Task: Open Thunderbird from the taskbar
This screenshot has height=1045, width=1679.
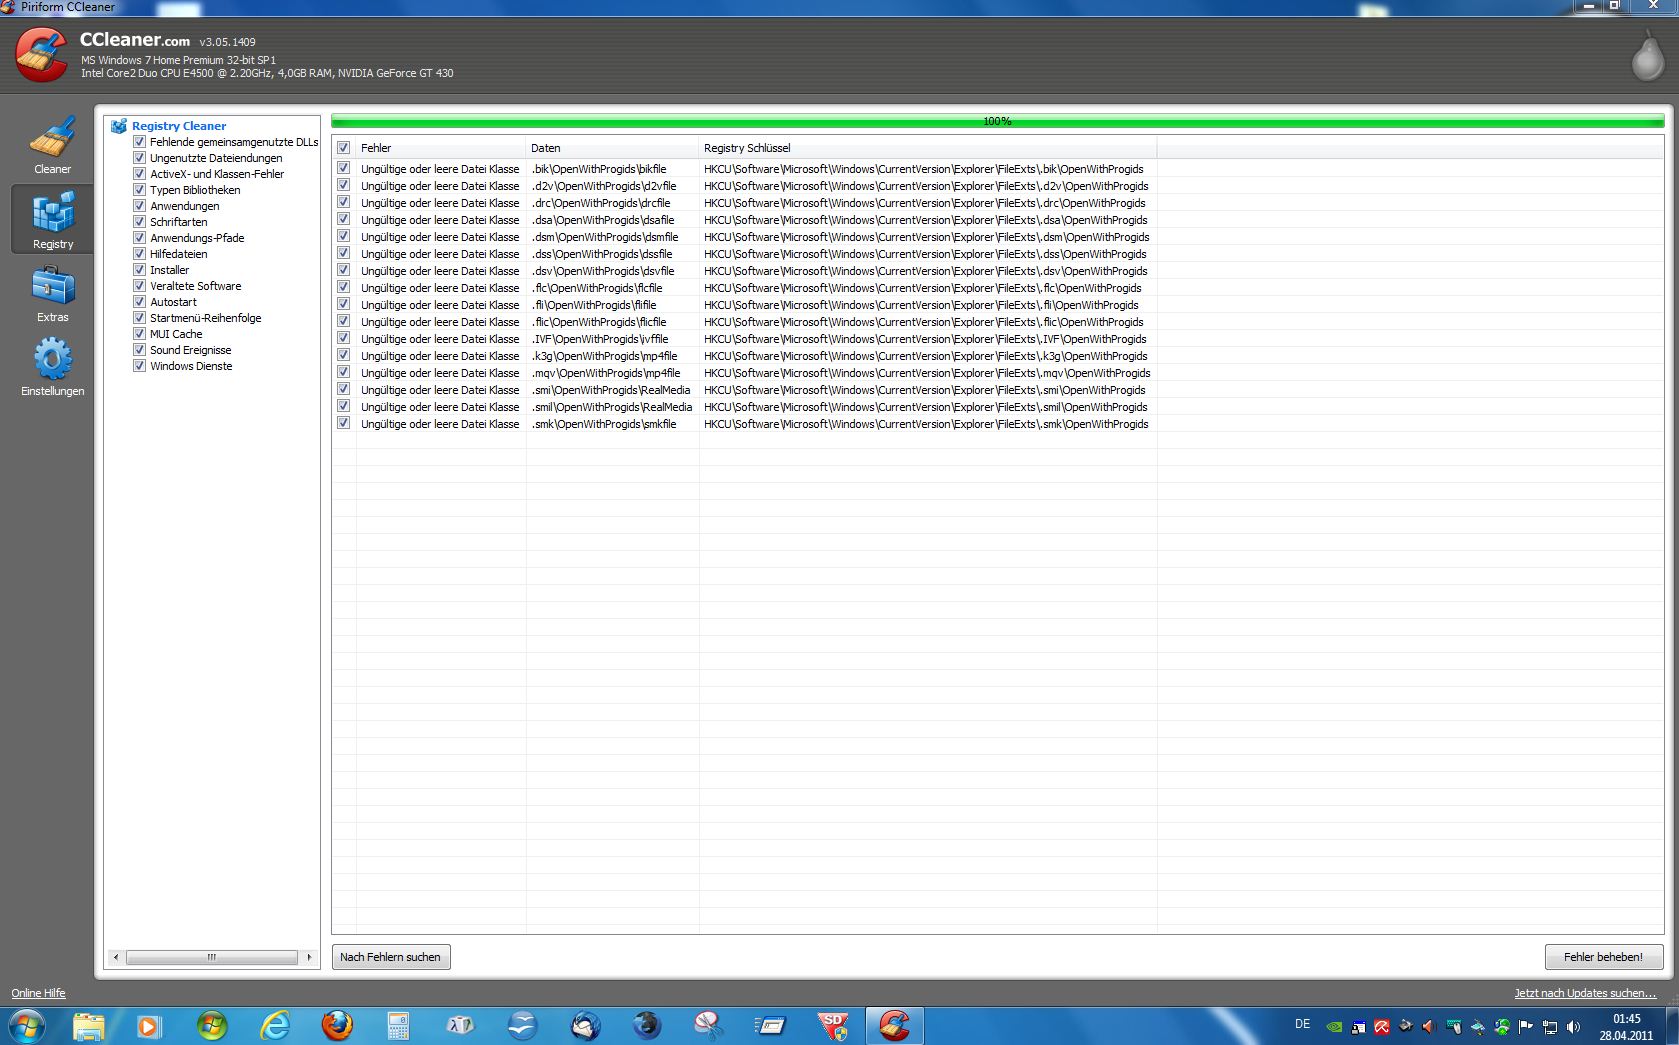Action: pyautogui.click(x=585, y=1026)
